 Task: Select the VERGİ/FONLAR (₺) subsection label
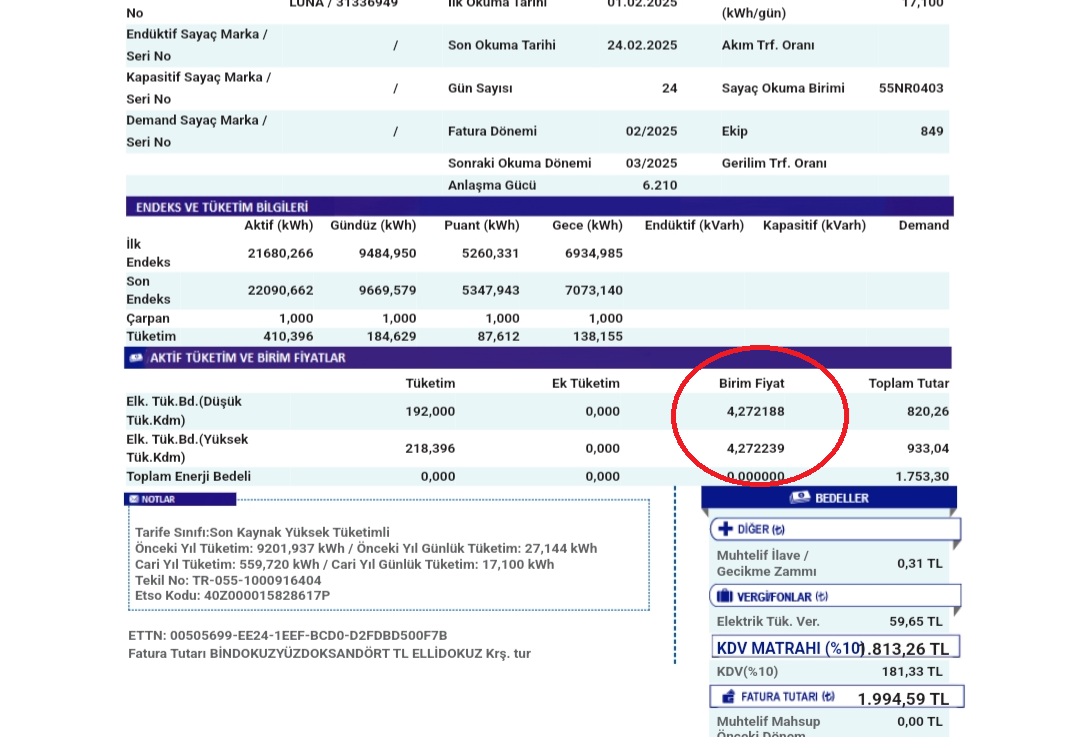tap(782, 596)
